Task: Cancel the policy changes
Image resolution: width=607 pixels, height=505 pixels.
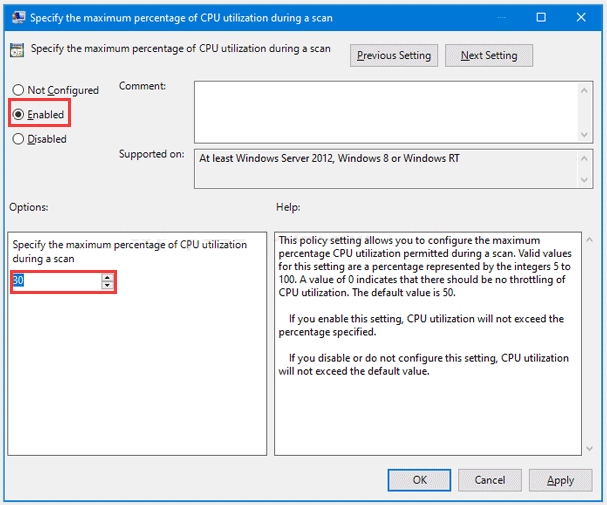Action: pyautogui.click(x=490, y=480)
